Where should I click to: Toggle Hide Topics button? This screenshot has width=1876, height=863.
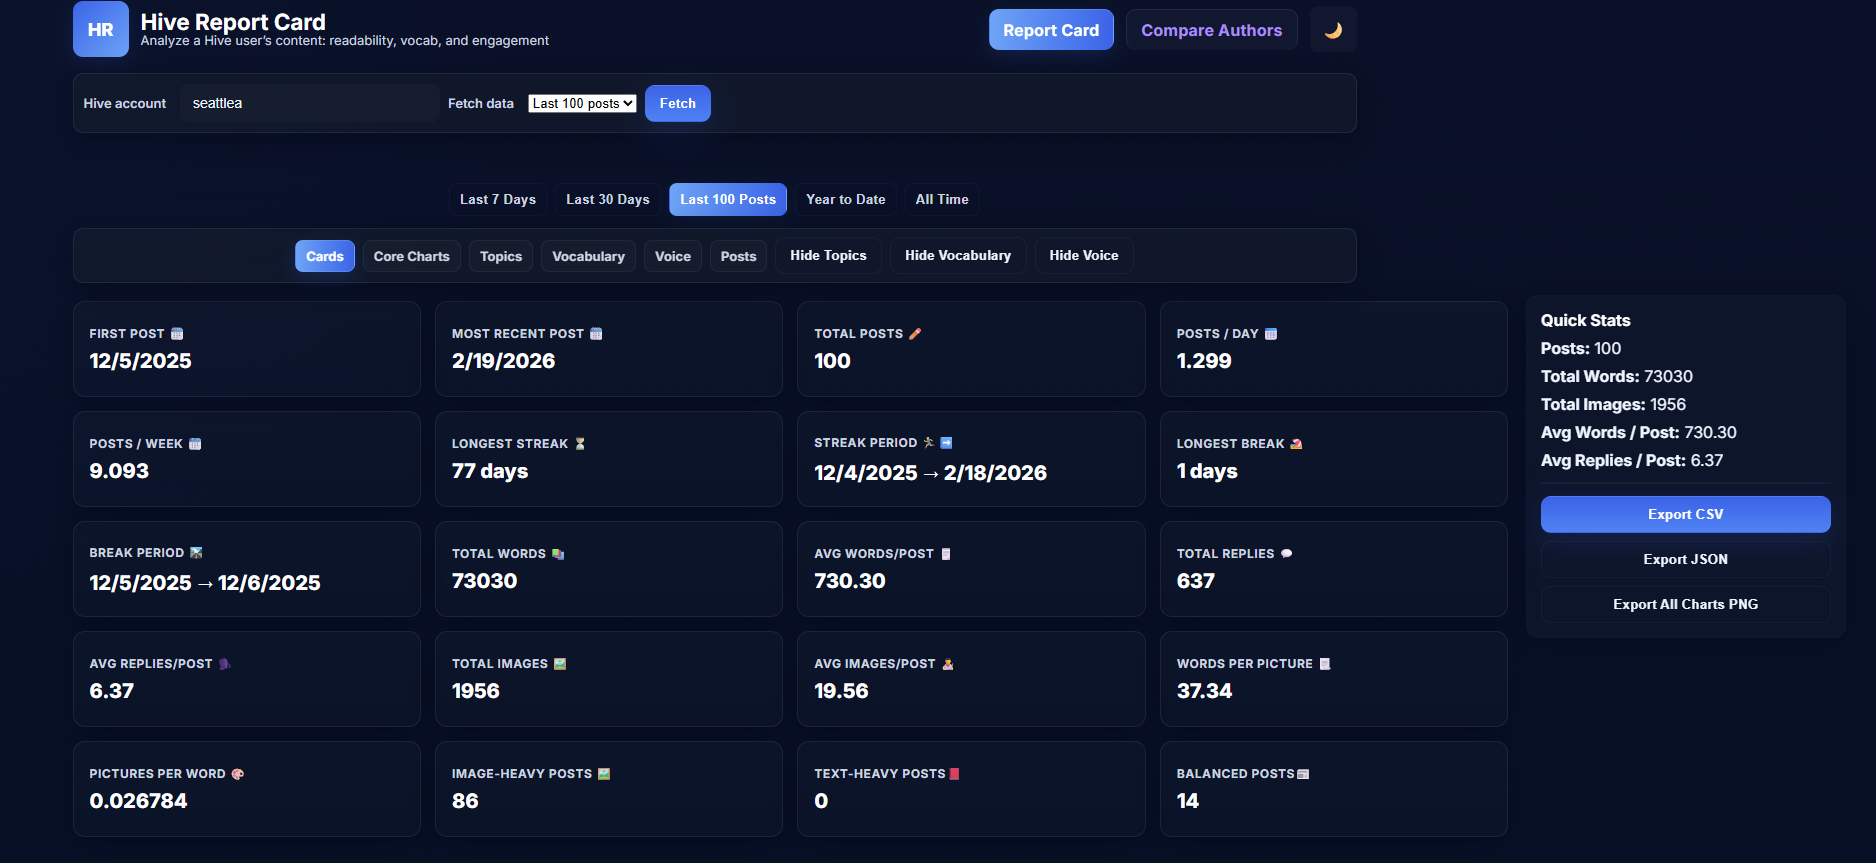[828, 256]
